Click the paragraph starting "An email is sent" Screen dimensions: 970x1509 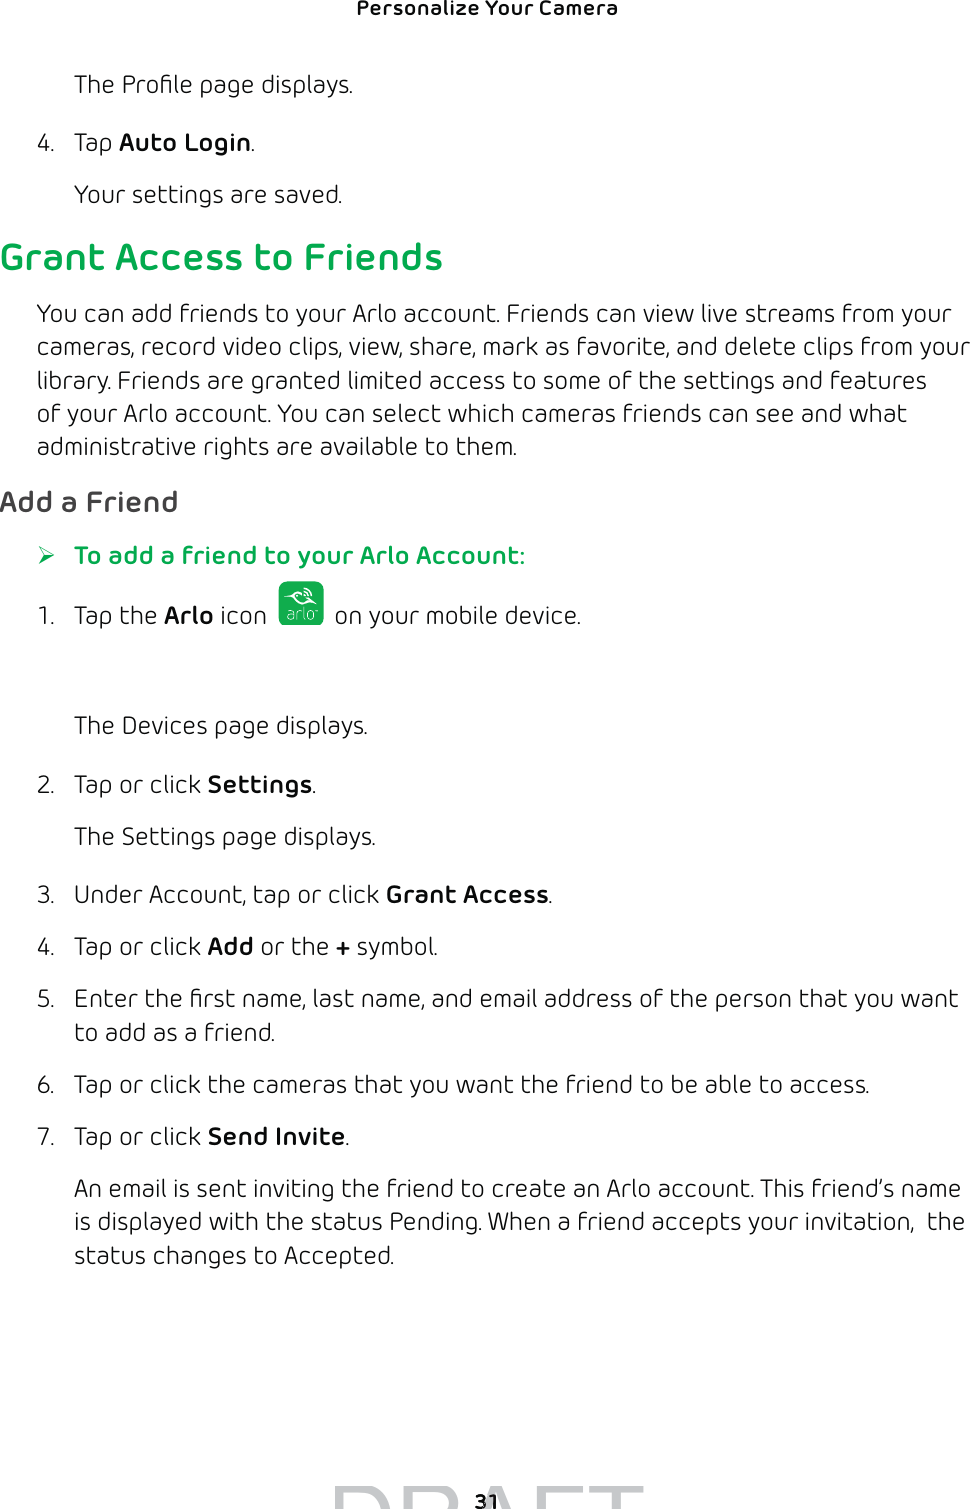[x=517, y=1222]
